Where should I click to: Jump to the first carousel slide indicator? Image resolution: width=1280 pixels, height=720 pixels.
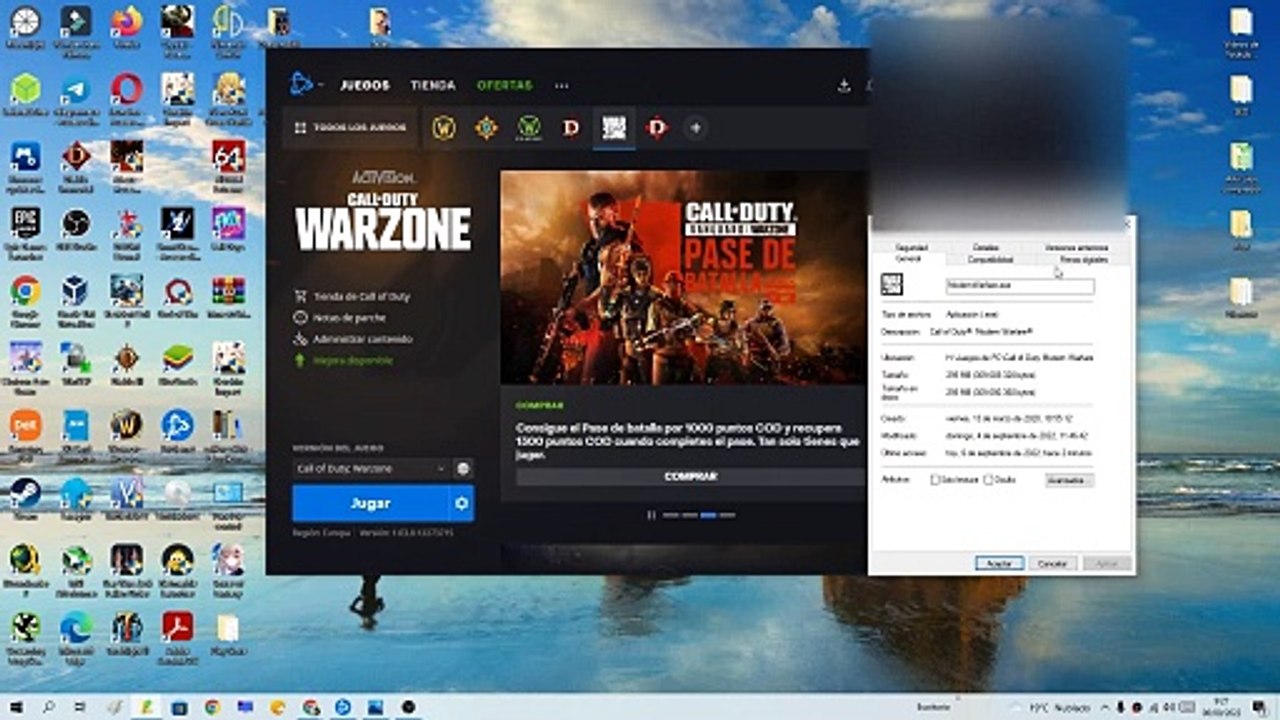pyautogui.click(x=670, y=515)
